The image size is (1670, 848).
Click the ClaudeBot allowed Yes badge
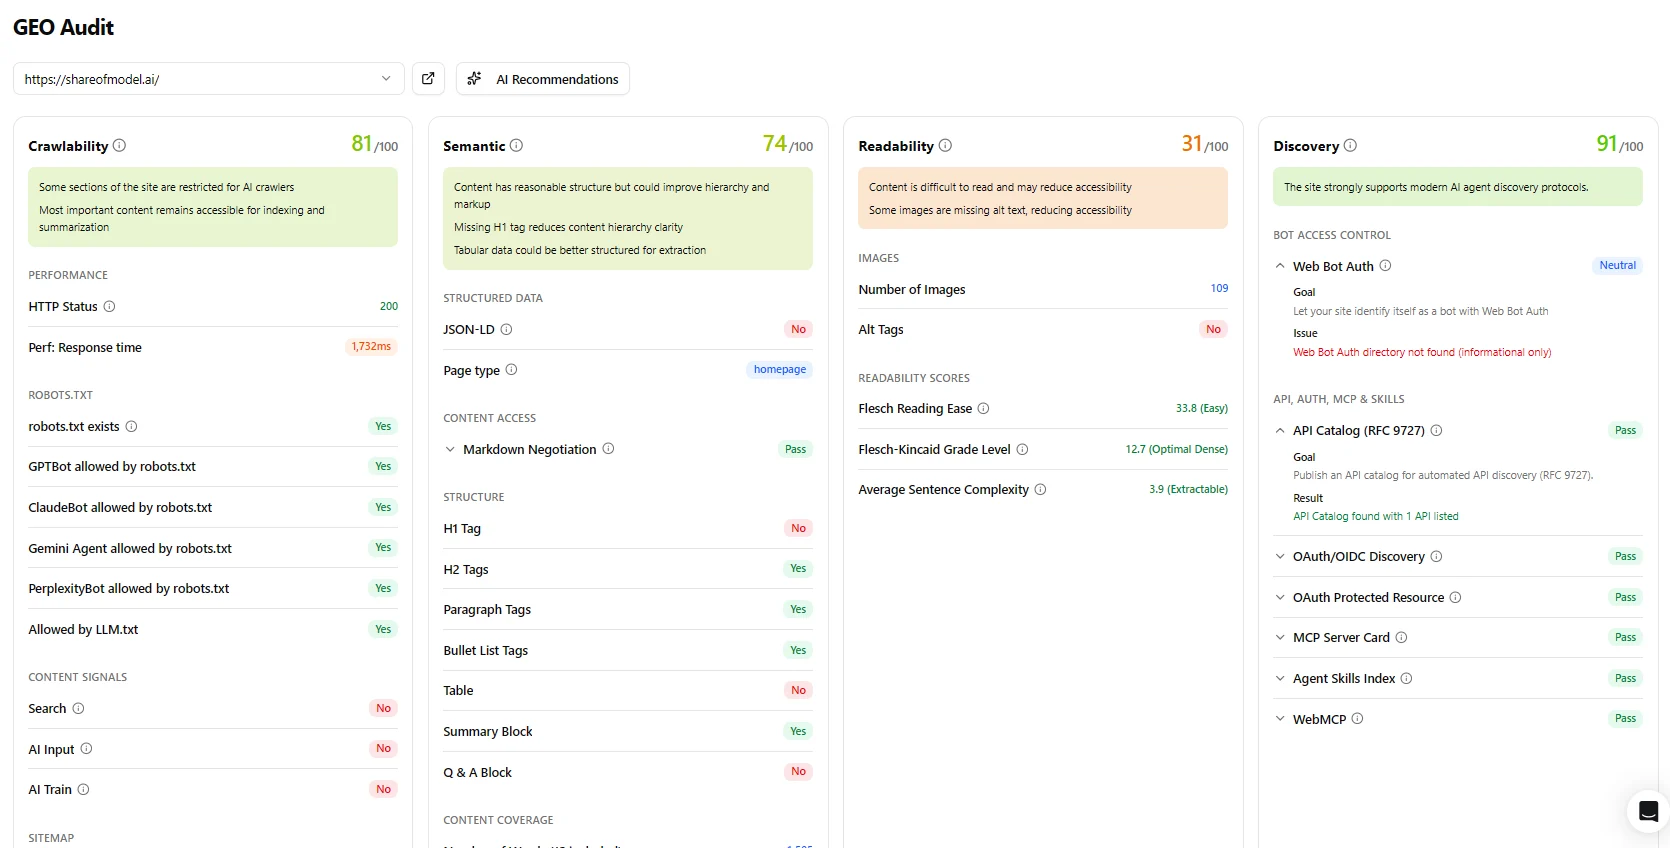point(383,508)
